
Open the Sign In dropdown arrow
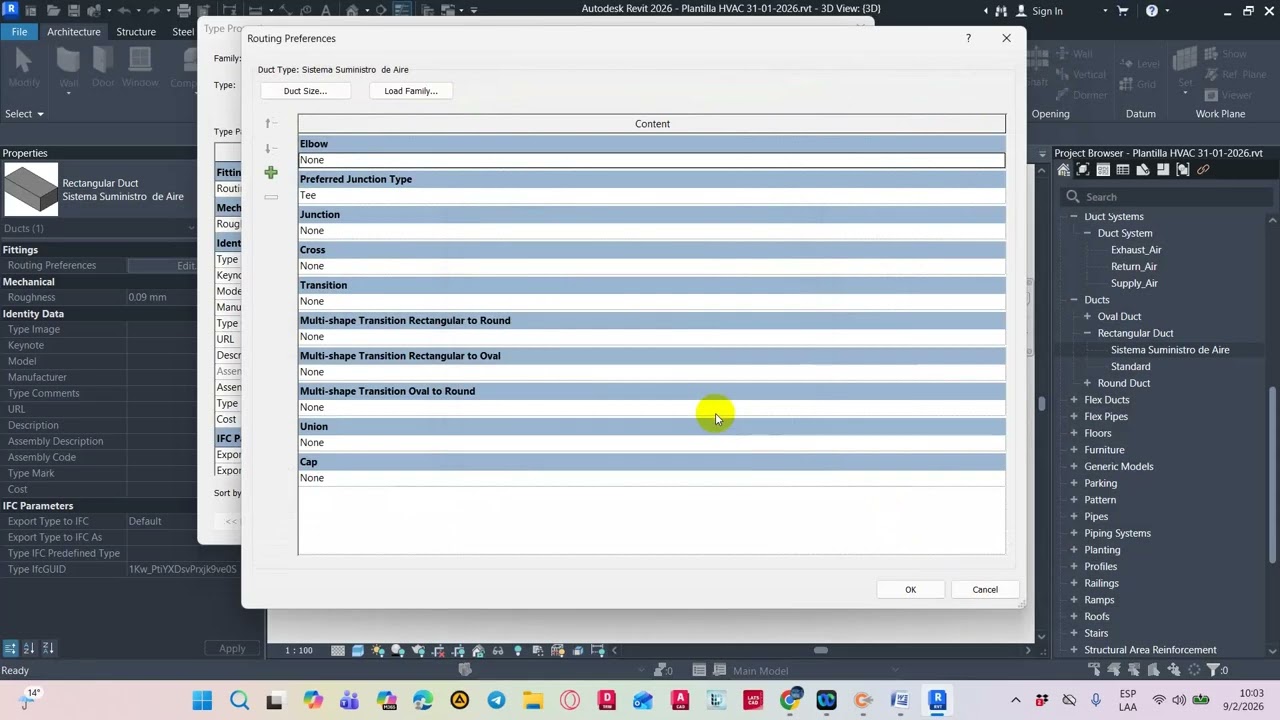pos(1105,11)
